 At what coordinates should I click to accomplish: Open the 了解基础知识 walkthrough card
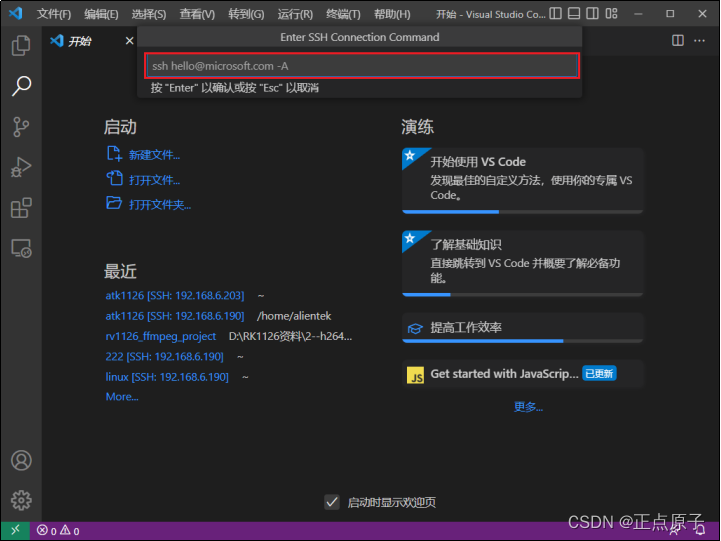click(x=522, y=263)
